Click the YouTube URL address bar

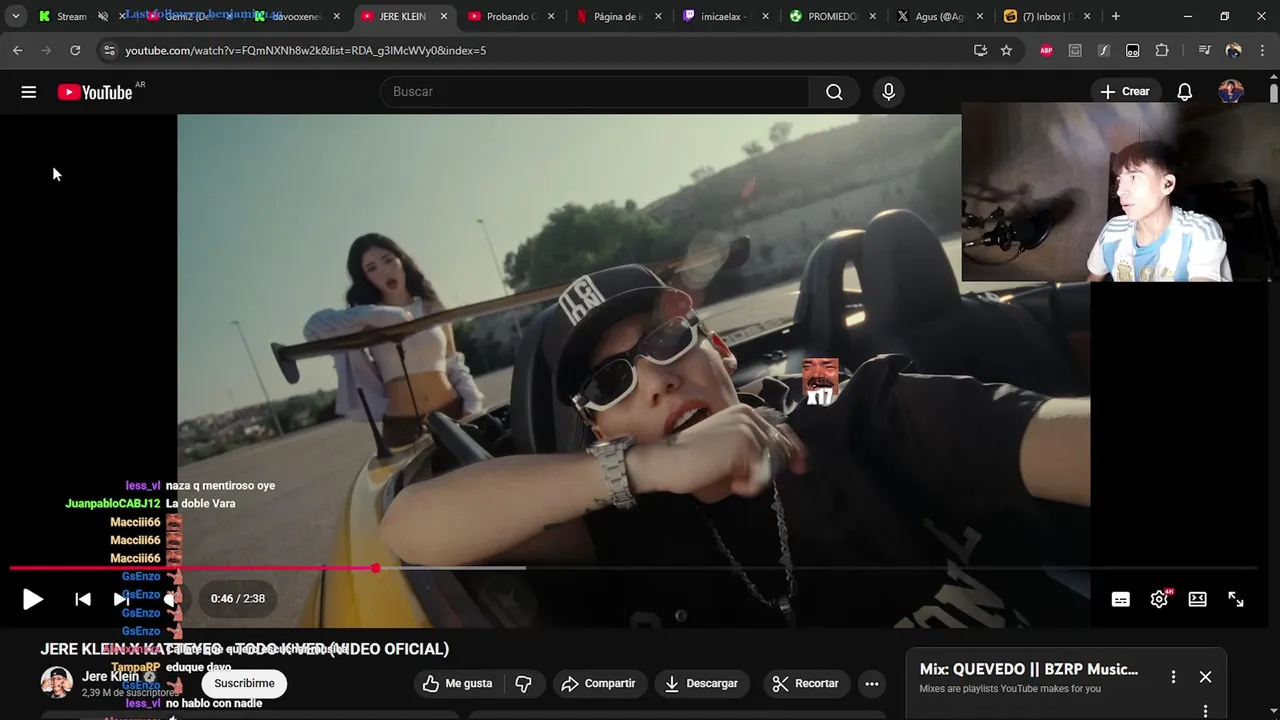point(540,50)
